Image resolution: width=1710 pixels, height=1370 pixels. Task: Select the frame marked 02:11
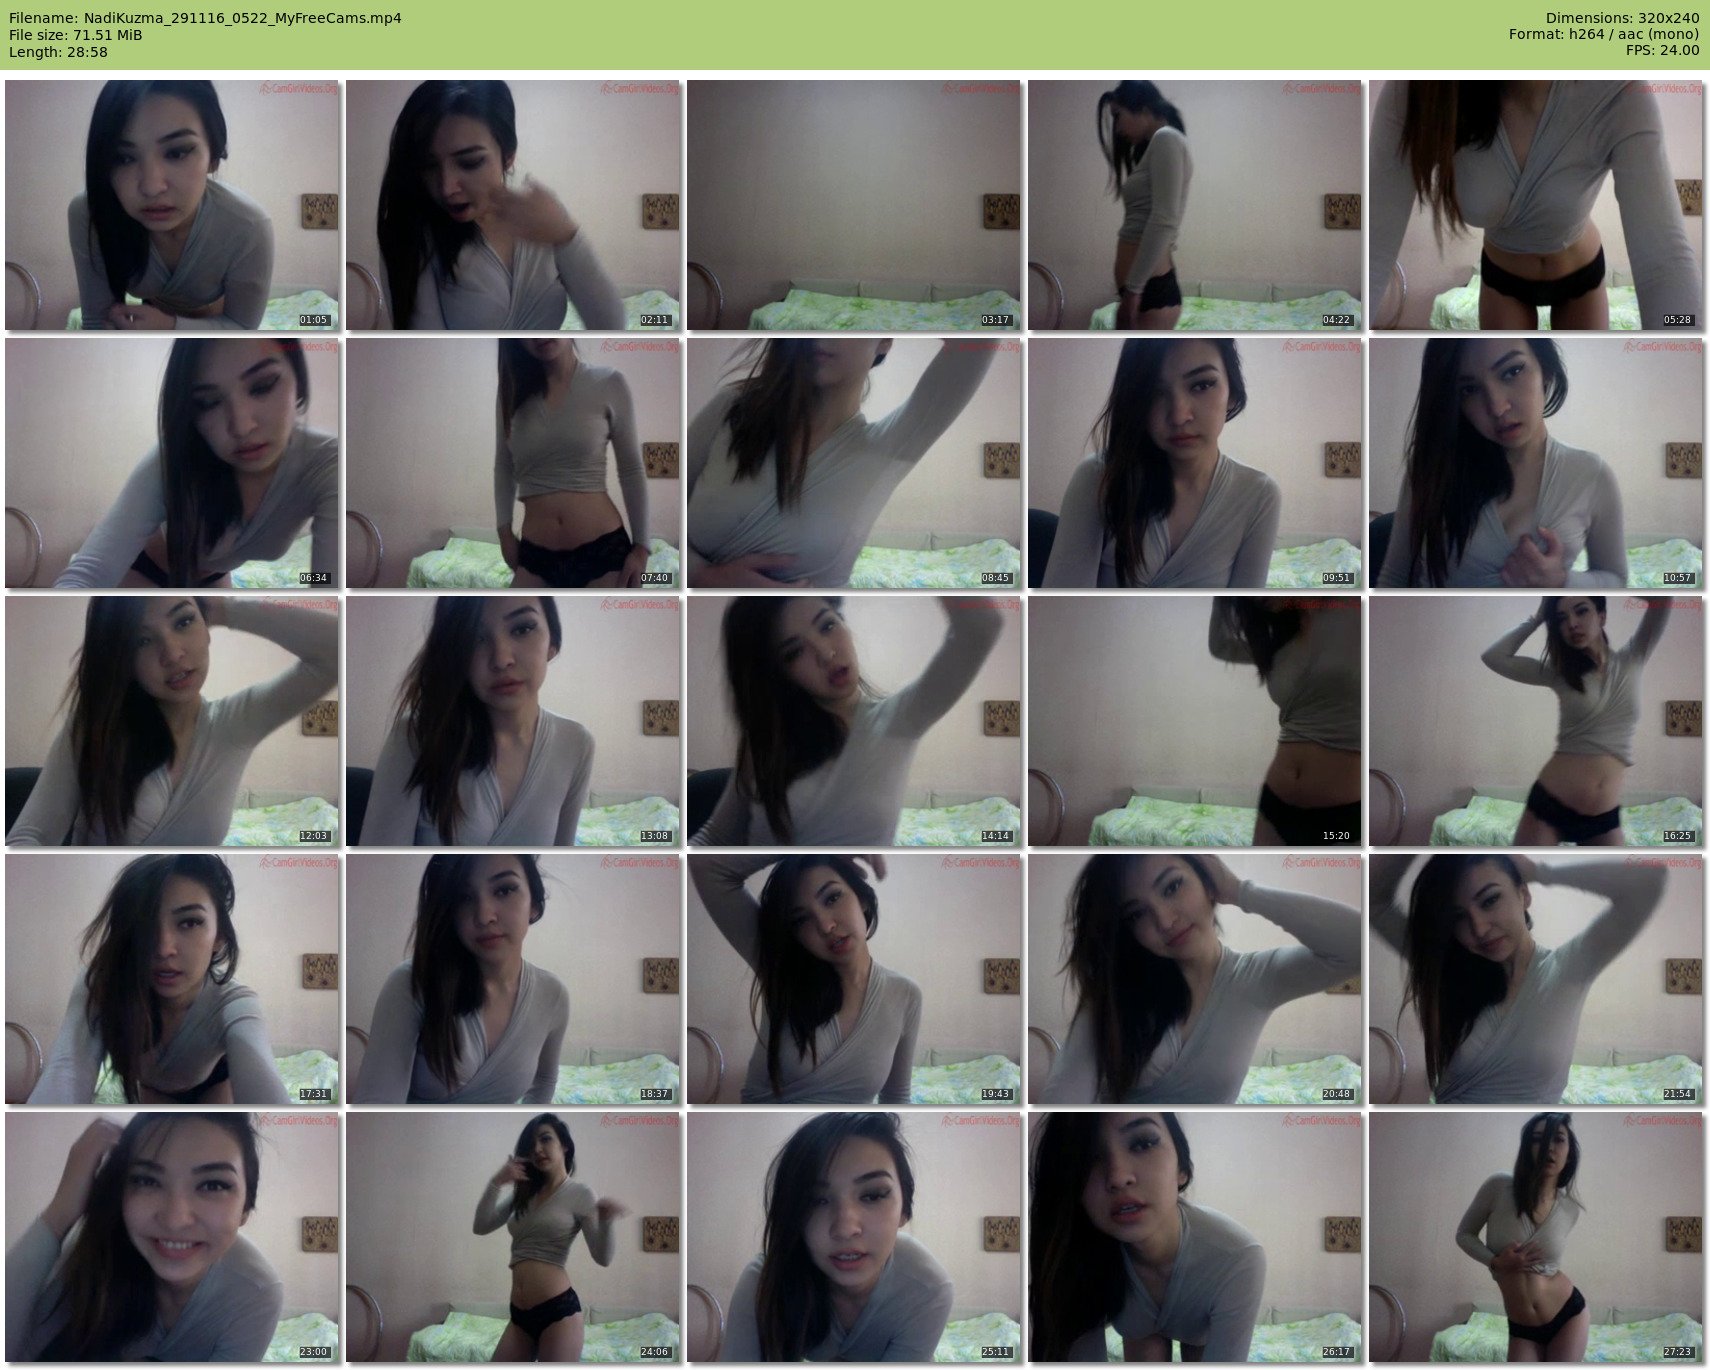pyautogui.click(x=513, y=205)
